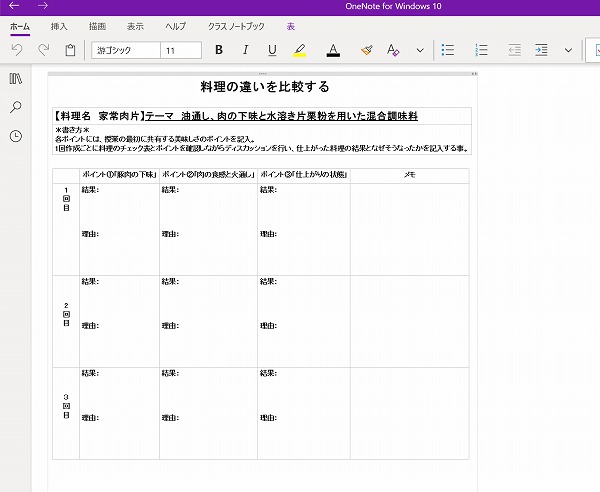
Task: Toggle Underline formatting
Action: [272, 50]
